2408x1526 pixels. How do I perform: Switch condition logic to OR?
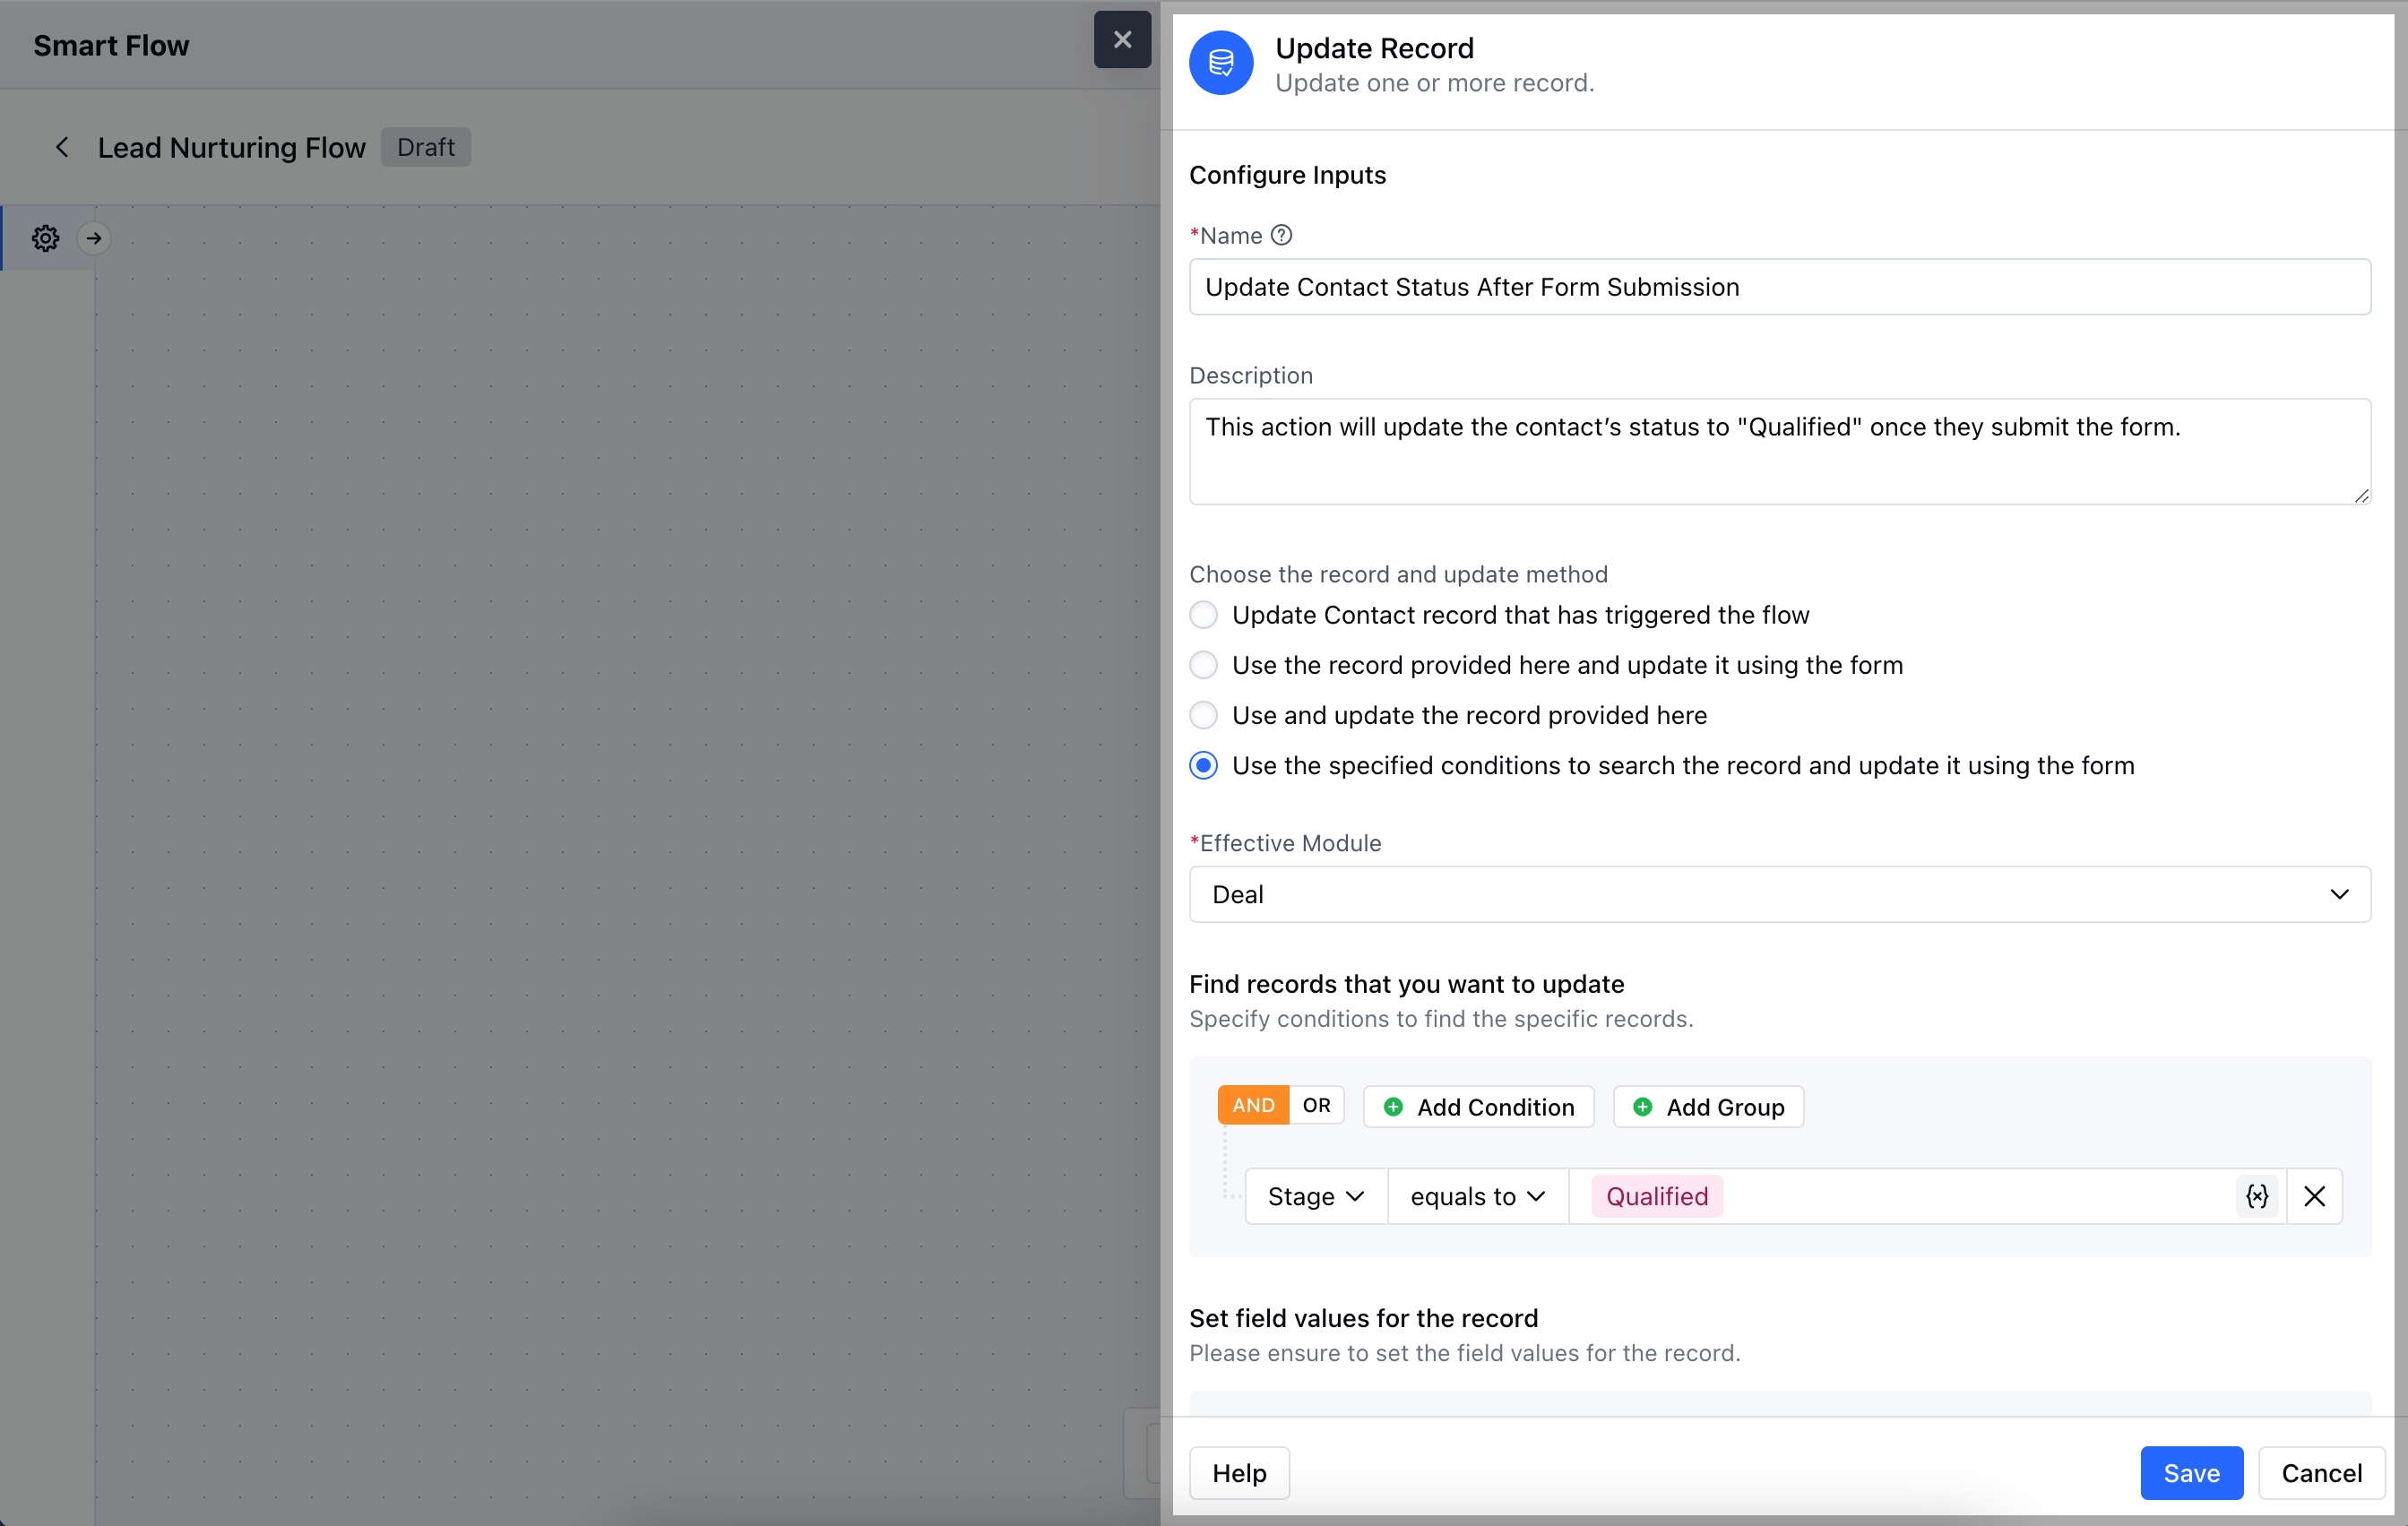click(1316, 1105)
